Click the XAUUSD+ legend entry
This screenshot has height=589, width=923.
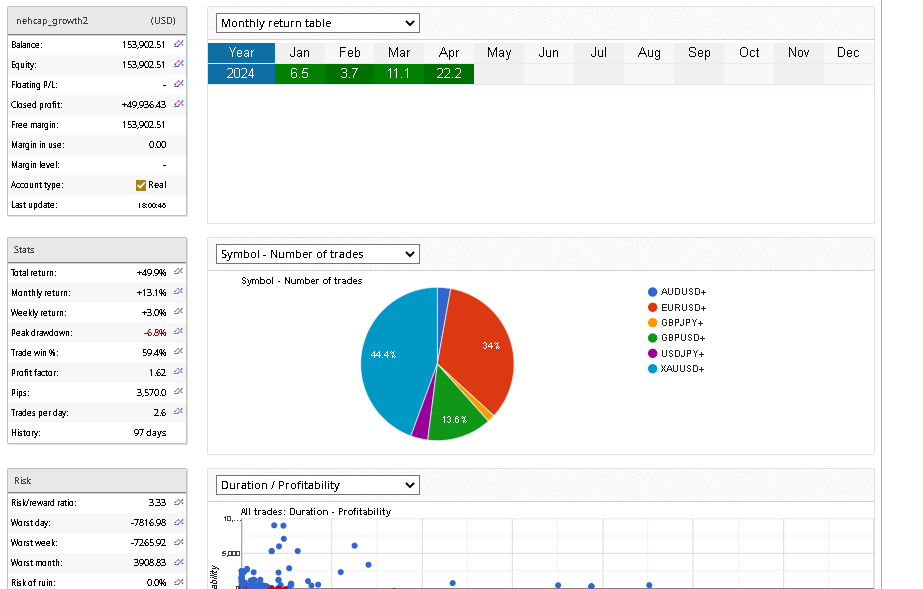tap(683, 369)
